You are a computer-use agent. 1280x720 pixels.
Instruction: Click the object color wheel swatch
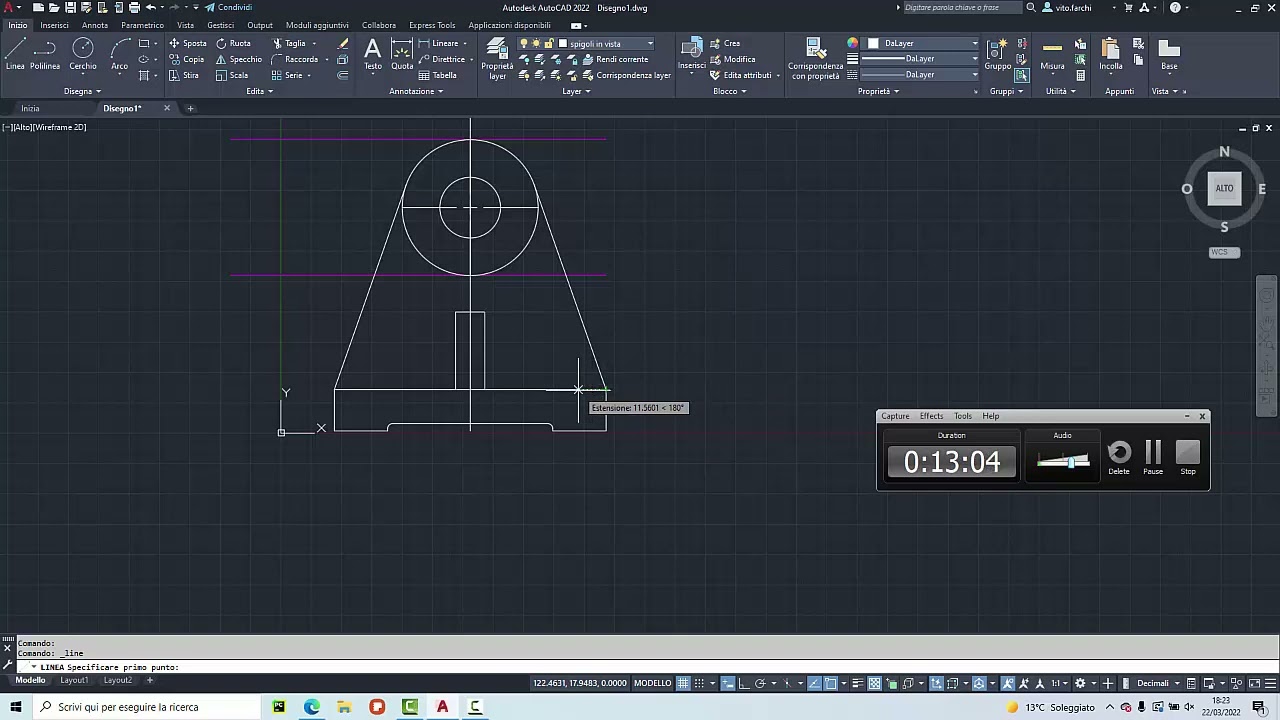(x=852, y=43)
